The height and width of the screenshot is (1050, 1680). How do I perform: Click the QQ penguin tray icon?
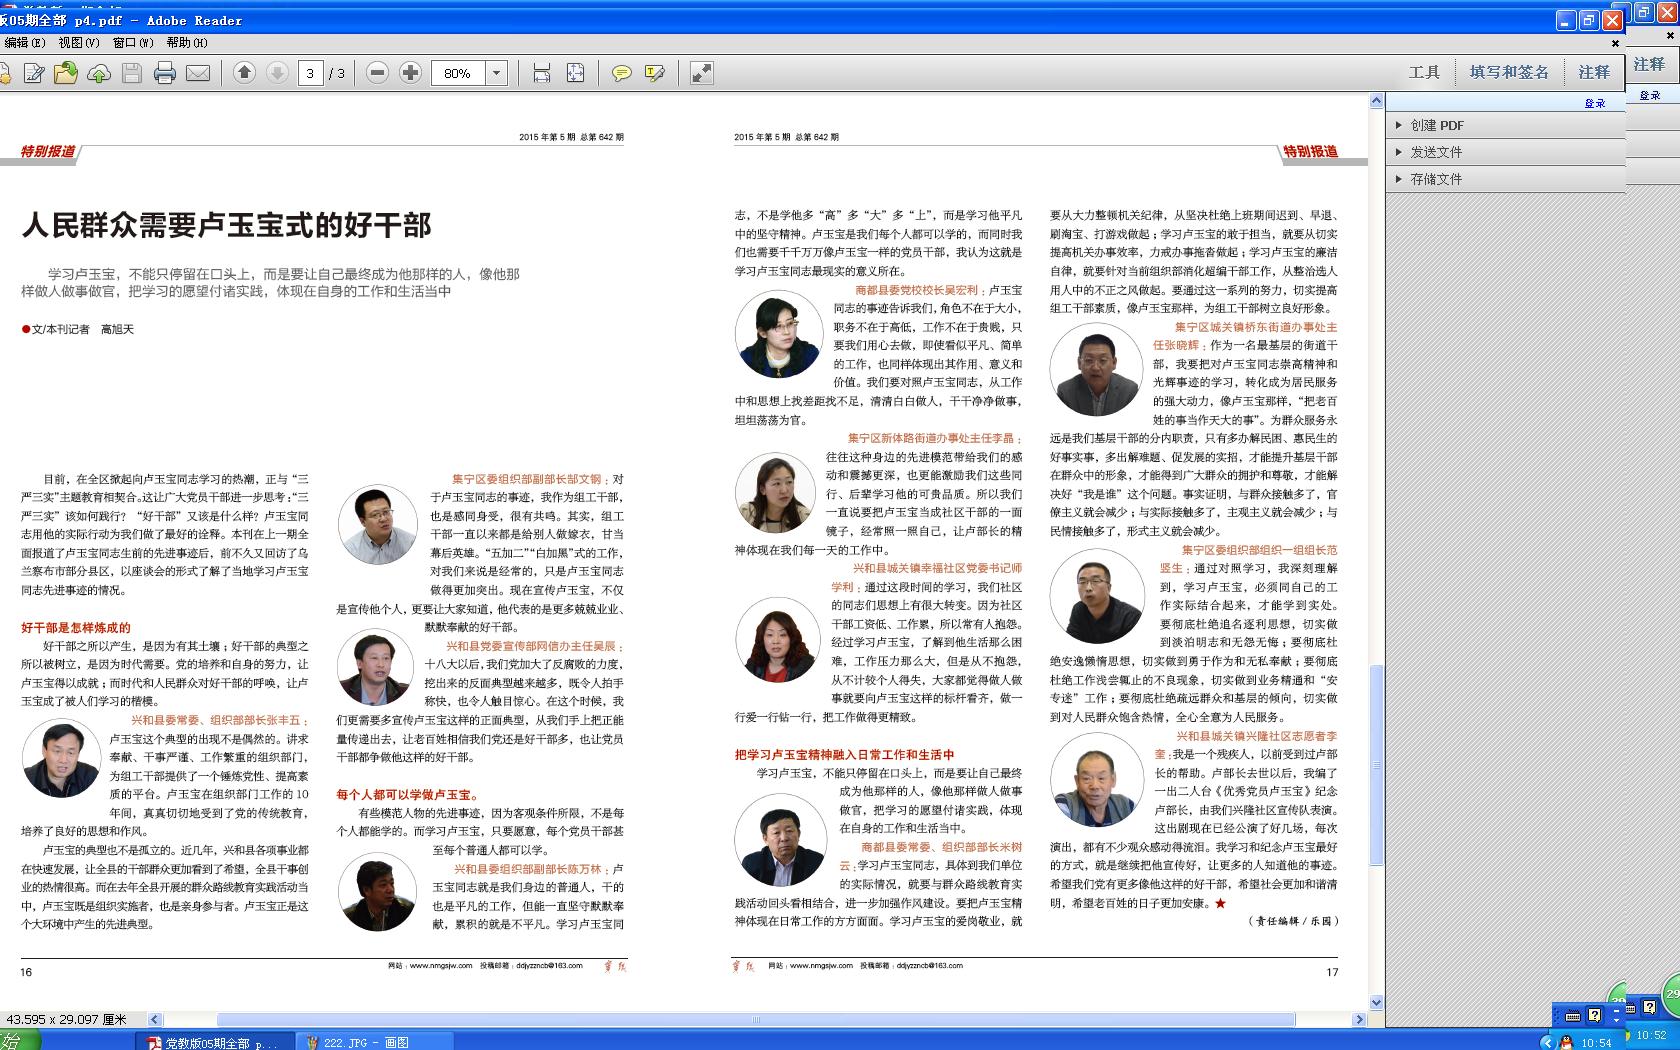pyautogui.click(x=1565, y=1042)
